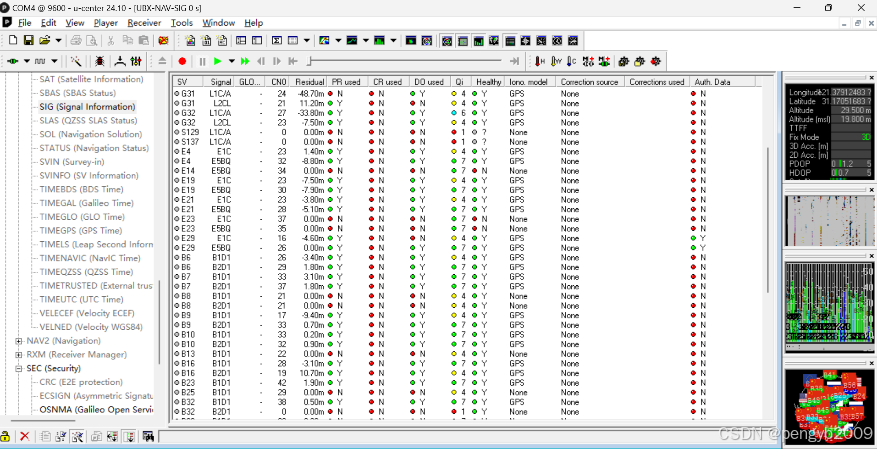This screenshot has width=877, height=449.
Task: Select STATUS (Navigation Status) tree item
Action: [x=94, y=148]
